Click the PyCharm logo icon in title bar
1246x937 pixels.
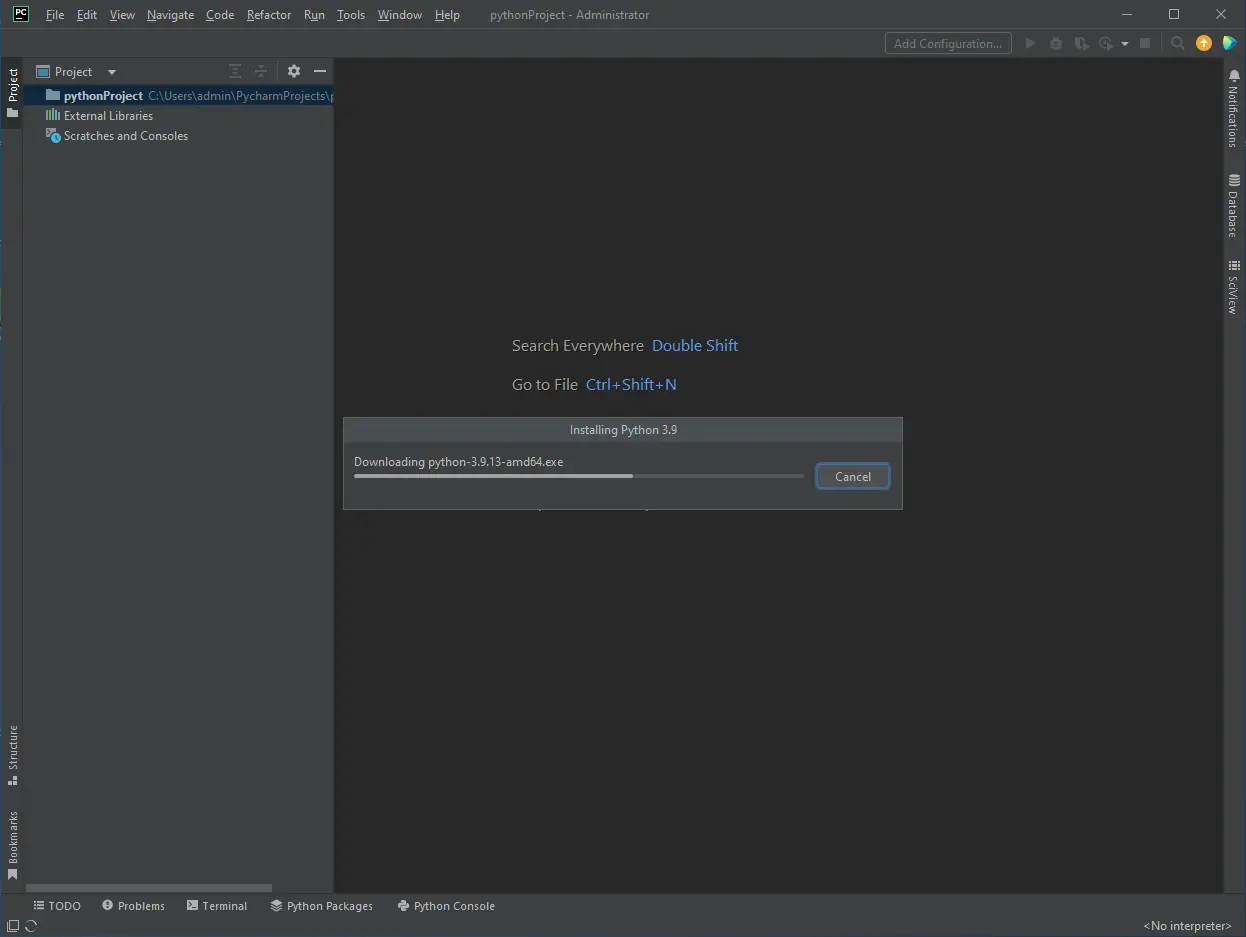[x=20, y=14]
